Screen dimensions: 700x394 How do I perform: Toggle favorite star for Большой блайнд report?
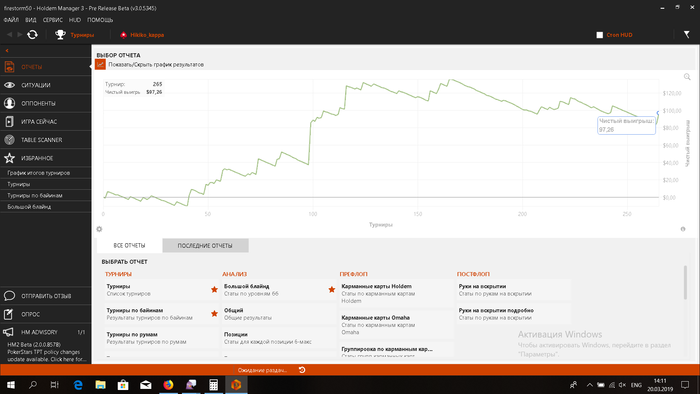pos(332,290)
